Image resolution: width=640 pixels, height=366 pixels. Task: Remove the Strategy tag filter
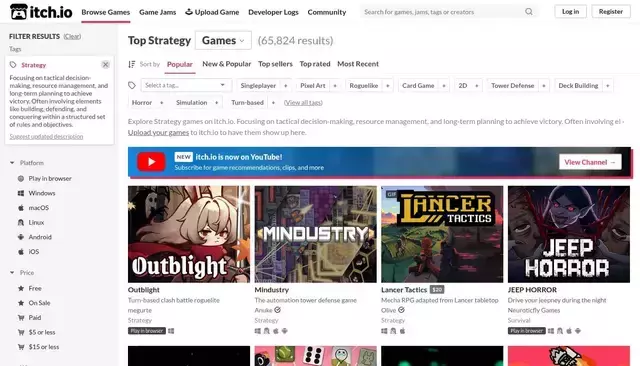tap(105, 64)
